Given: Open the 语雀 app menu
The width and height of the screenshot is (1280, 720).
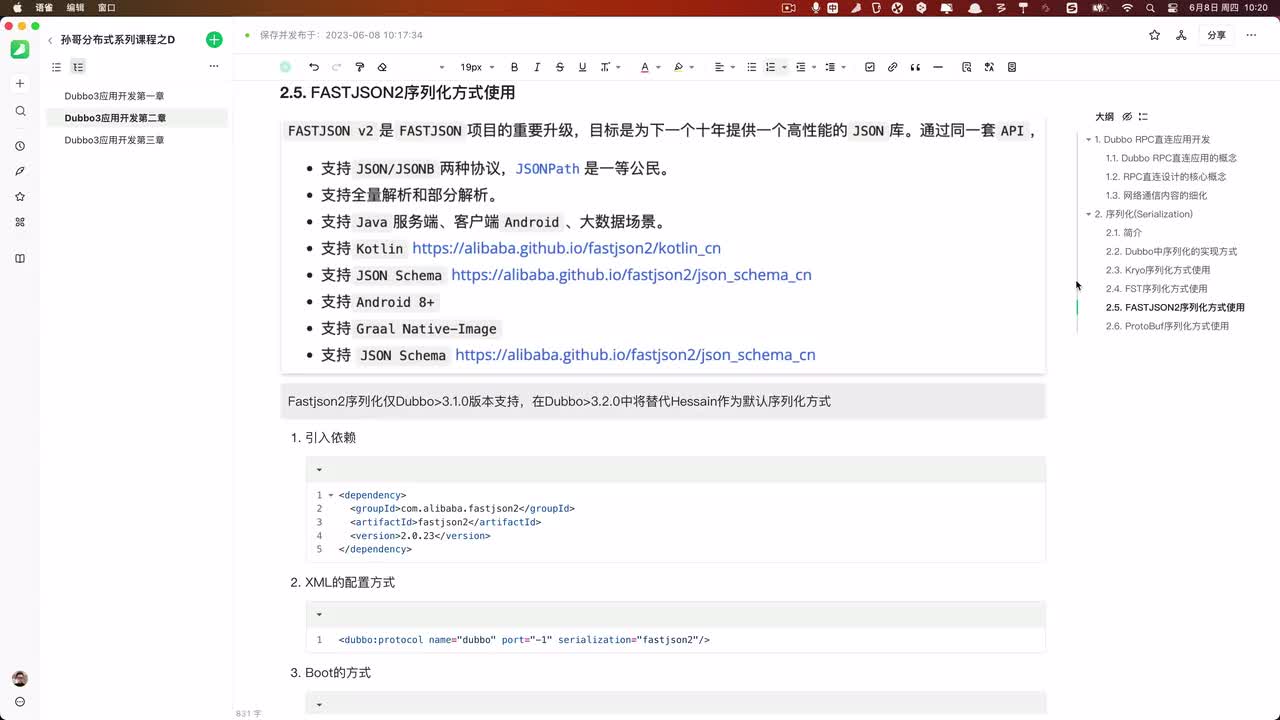Looking at the screenshot, I should point(44,7).
